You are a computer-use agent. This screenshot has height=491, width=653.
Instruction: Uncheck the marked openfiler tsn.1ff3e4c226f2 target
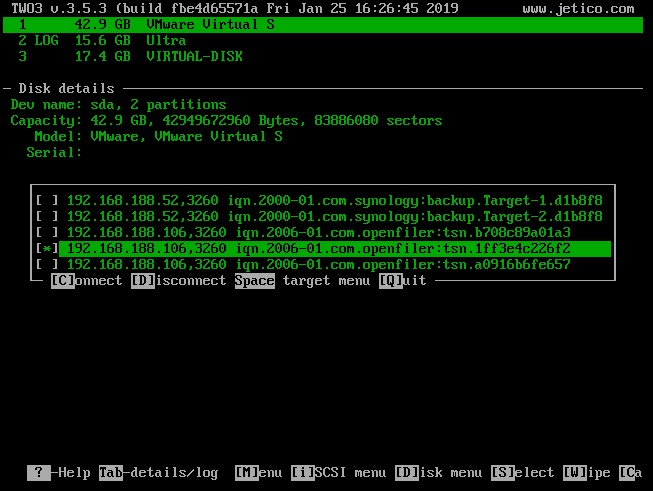coord(47,248)
